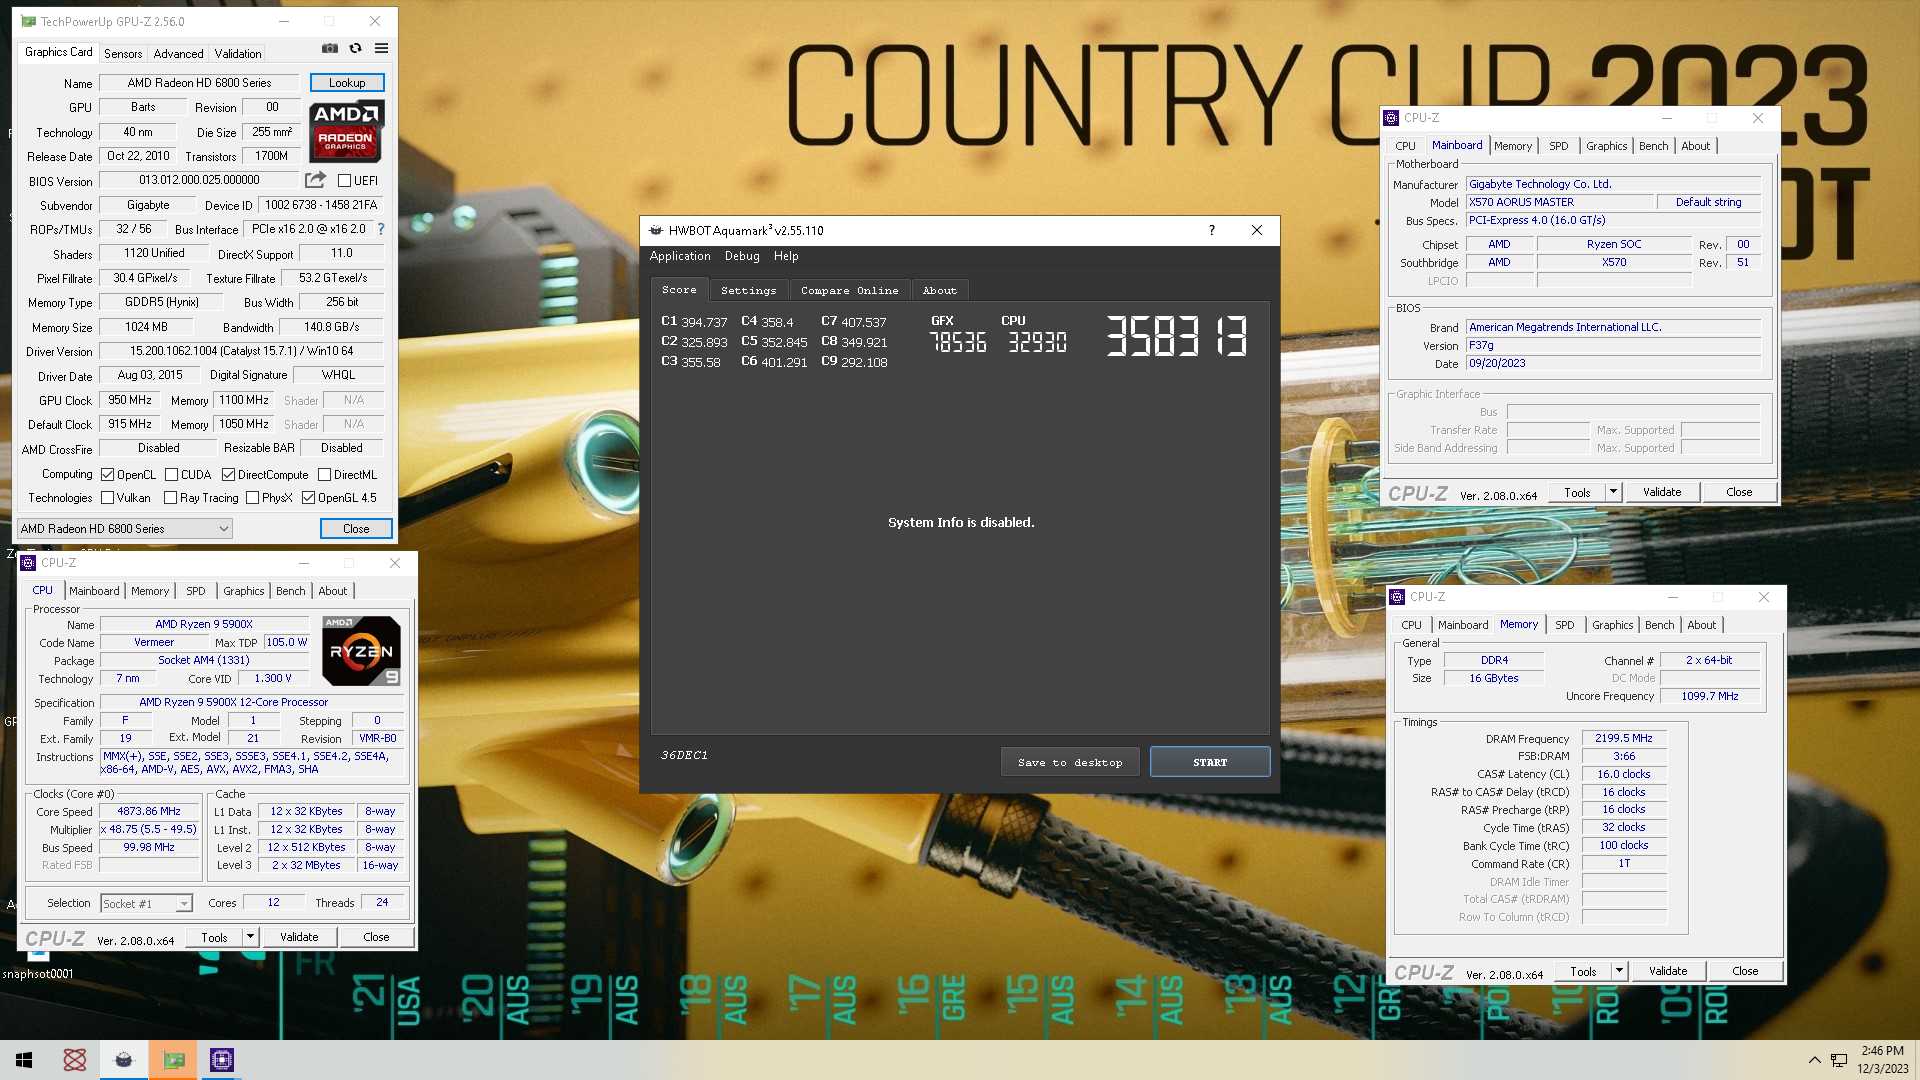Toggle the Vulkan checkbox
Screen dimensions: 1920x1080
108,498
